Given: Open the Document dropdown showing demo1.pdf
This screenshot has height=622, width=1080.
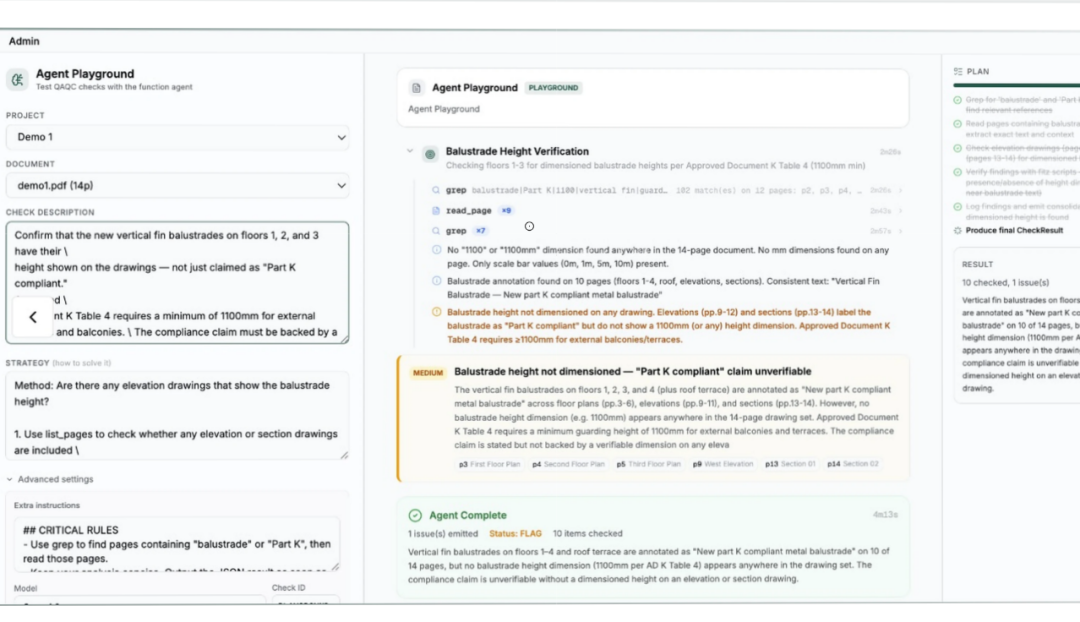Looking at the screenshot, I should tap(177, 185).
